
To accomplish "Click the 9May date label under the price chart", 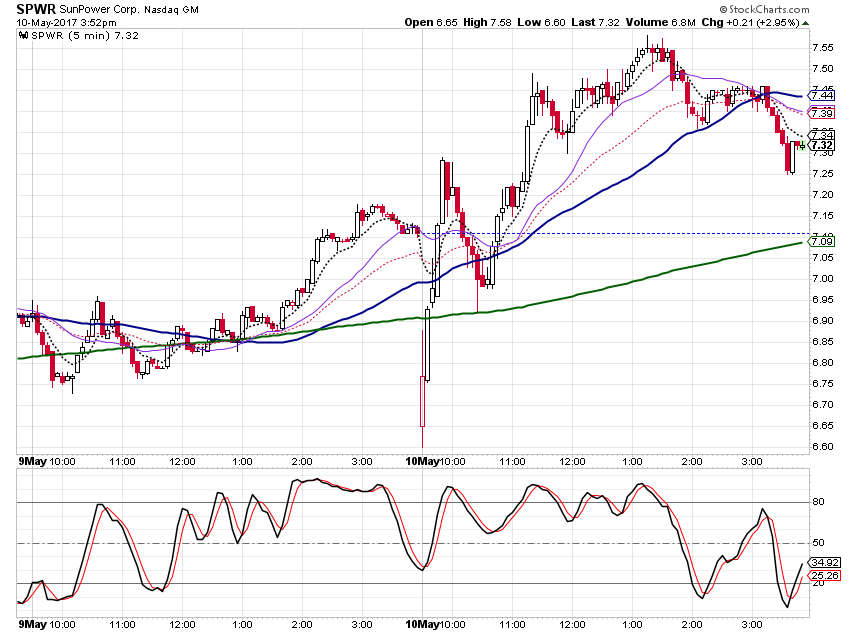I will [x=33, y=461].
